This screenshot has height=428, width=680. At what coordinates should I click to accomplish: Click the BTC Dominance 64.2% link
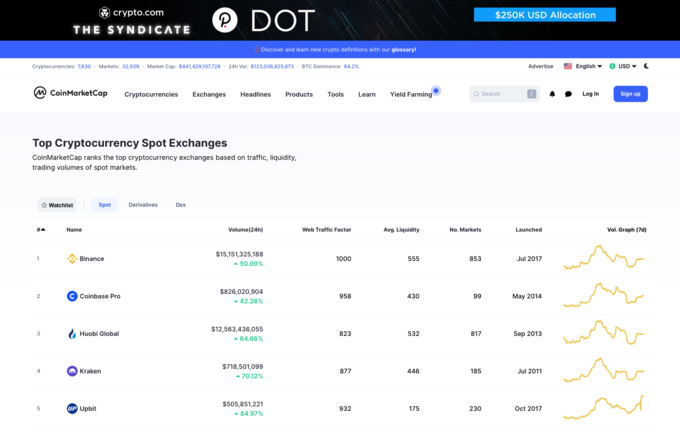351,66
